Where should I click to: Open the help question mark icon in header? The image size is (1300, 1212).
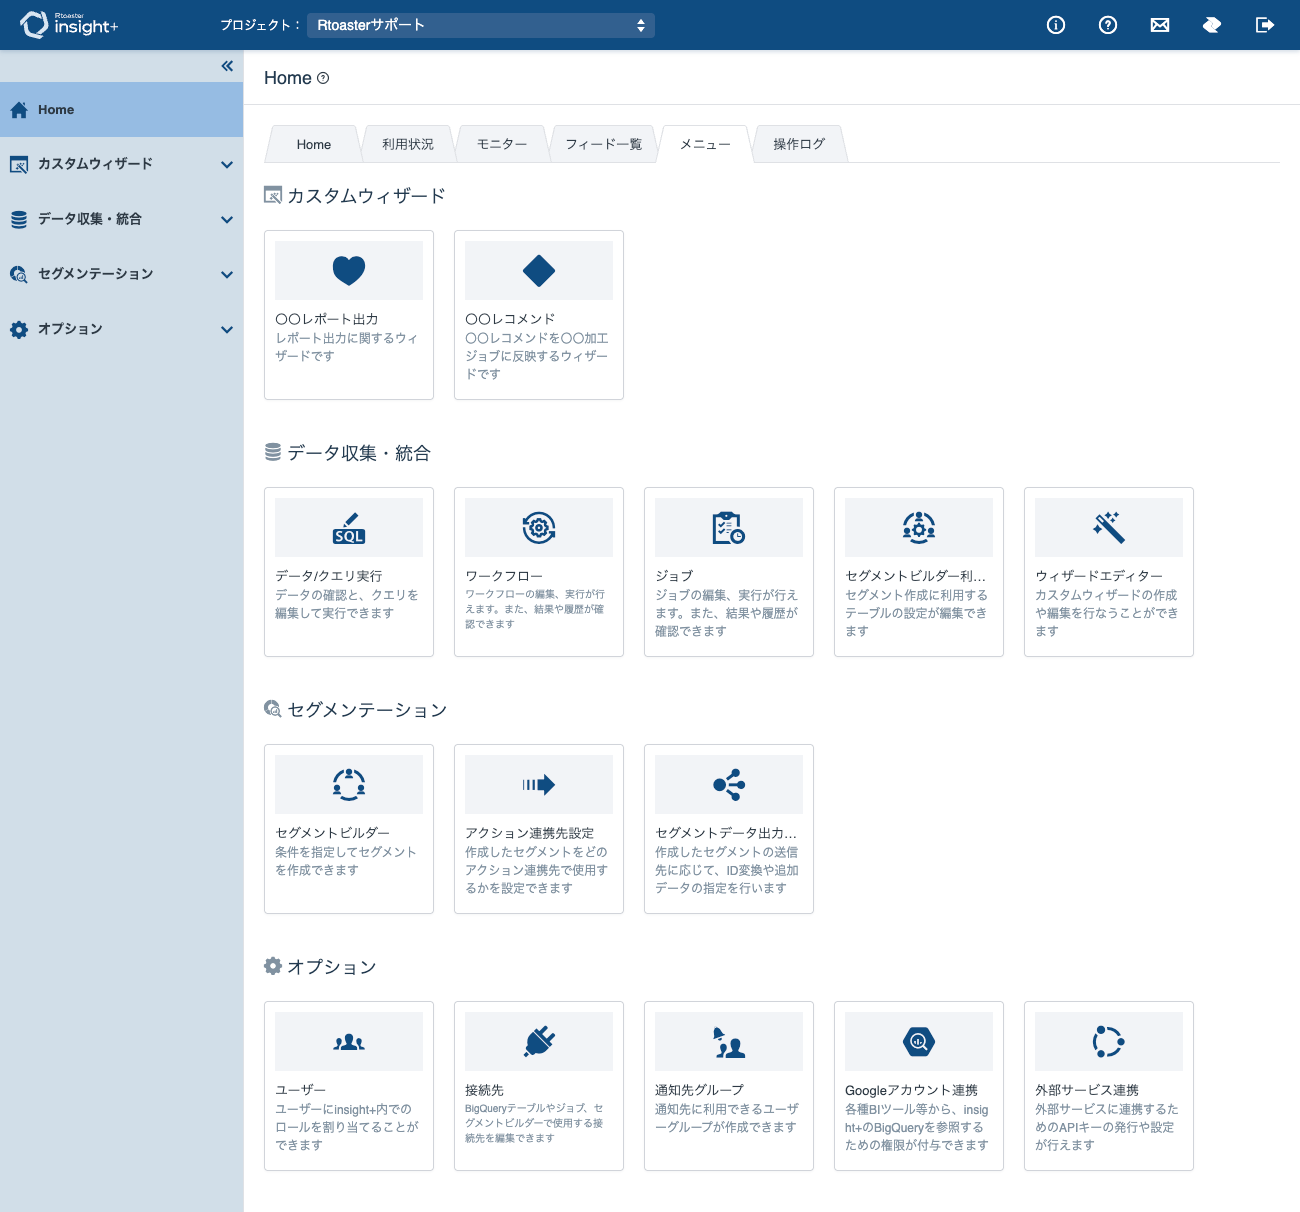click(1108, 25)
